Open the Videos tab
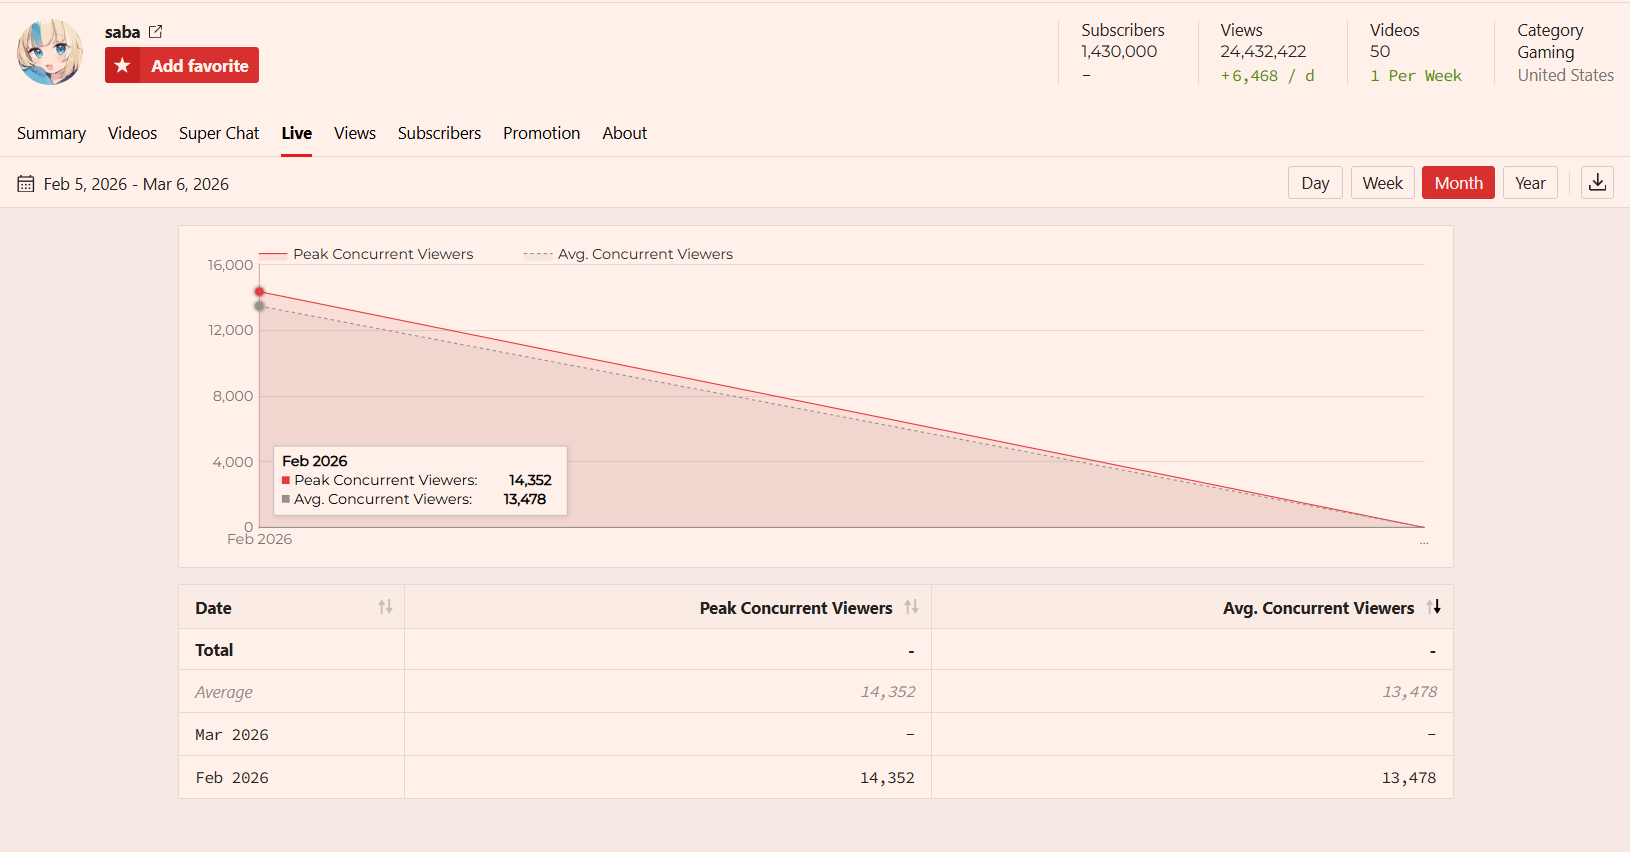Viewport: 1630px width, 852px height. [132, 133]
